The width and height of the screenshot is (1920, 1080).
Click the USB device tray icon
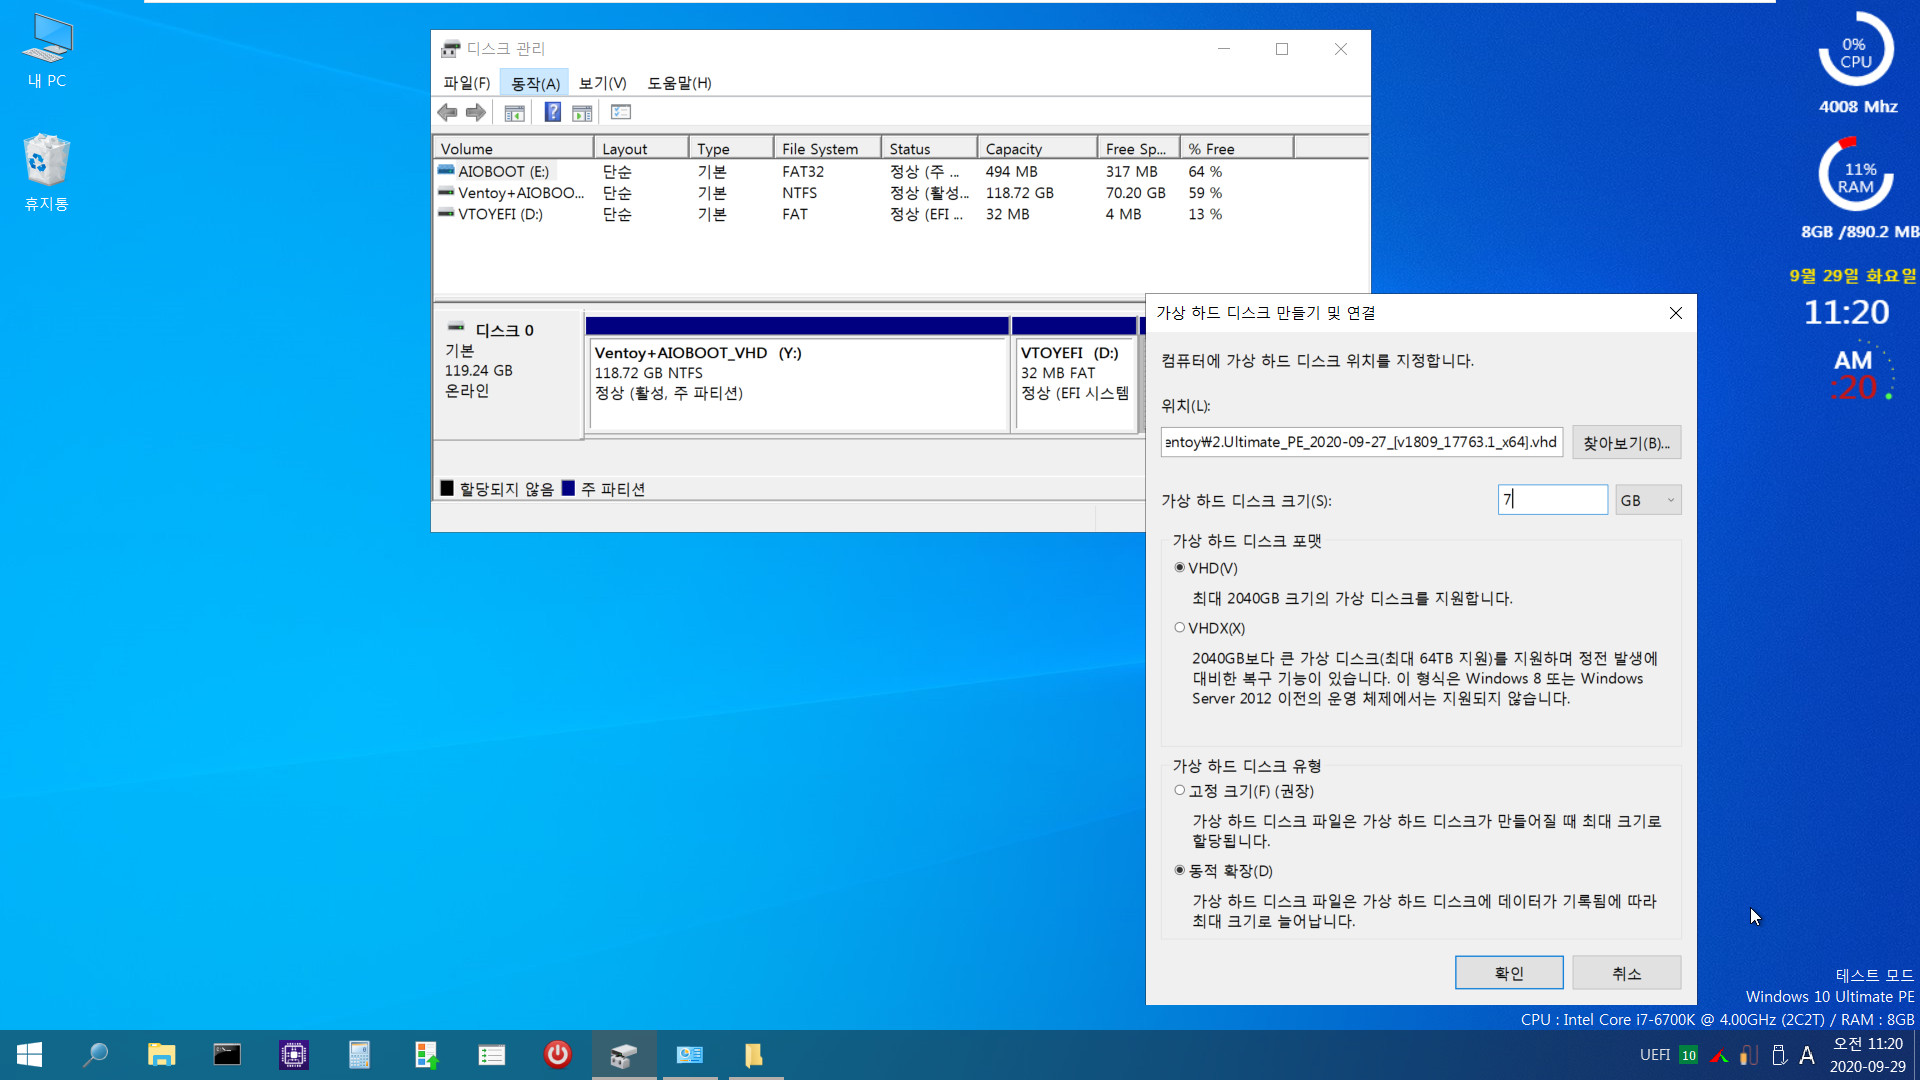(x=1778, y=1055)
